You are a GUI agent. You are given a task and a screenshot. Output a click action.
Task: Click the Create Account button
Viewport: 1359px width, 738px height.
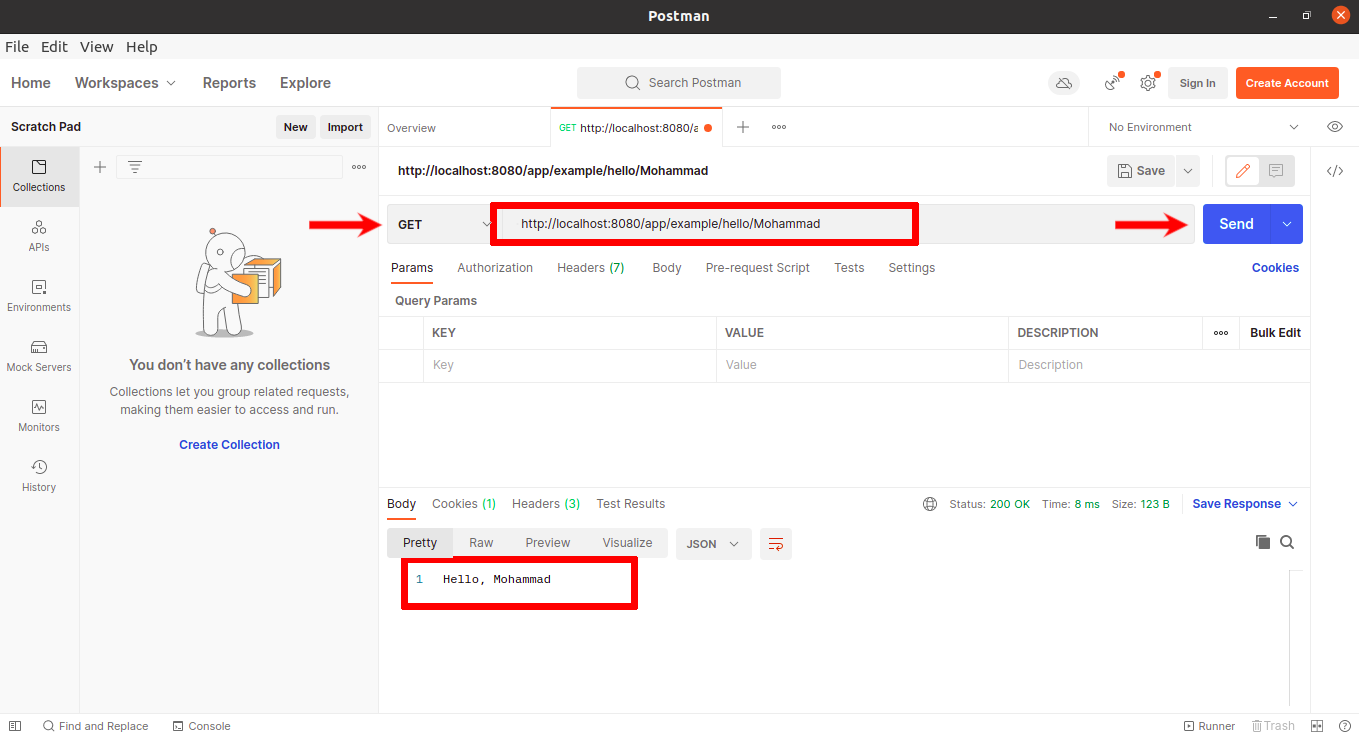(x=1287, y=83)
